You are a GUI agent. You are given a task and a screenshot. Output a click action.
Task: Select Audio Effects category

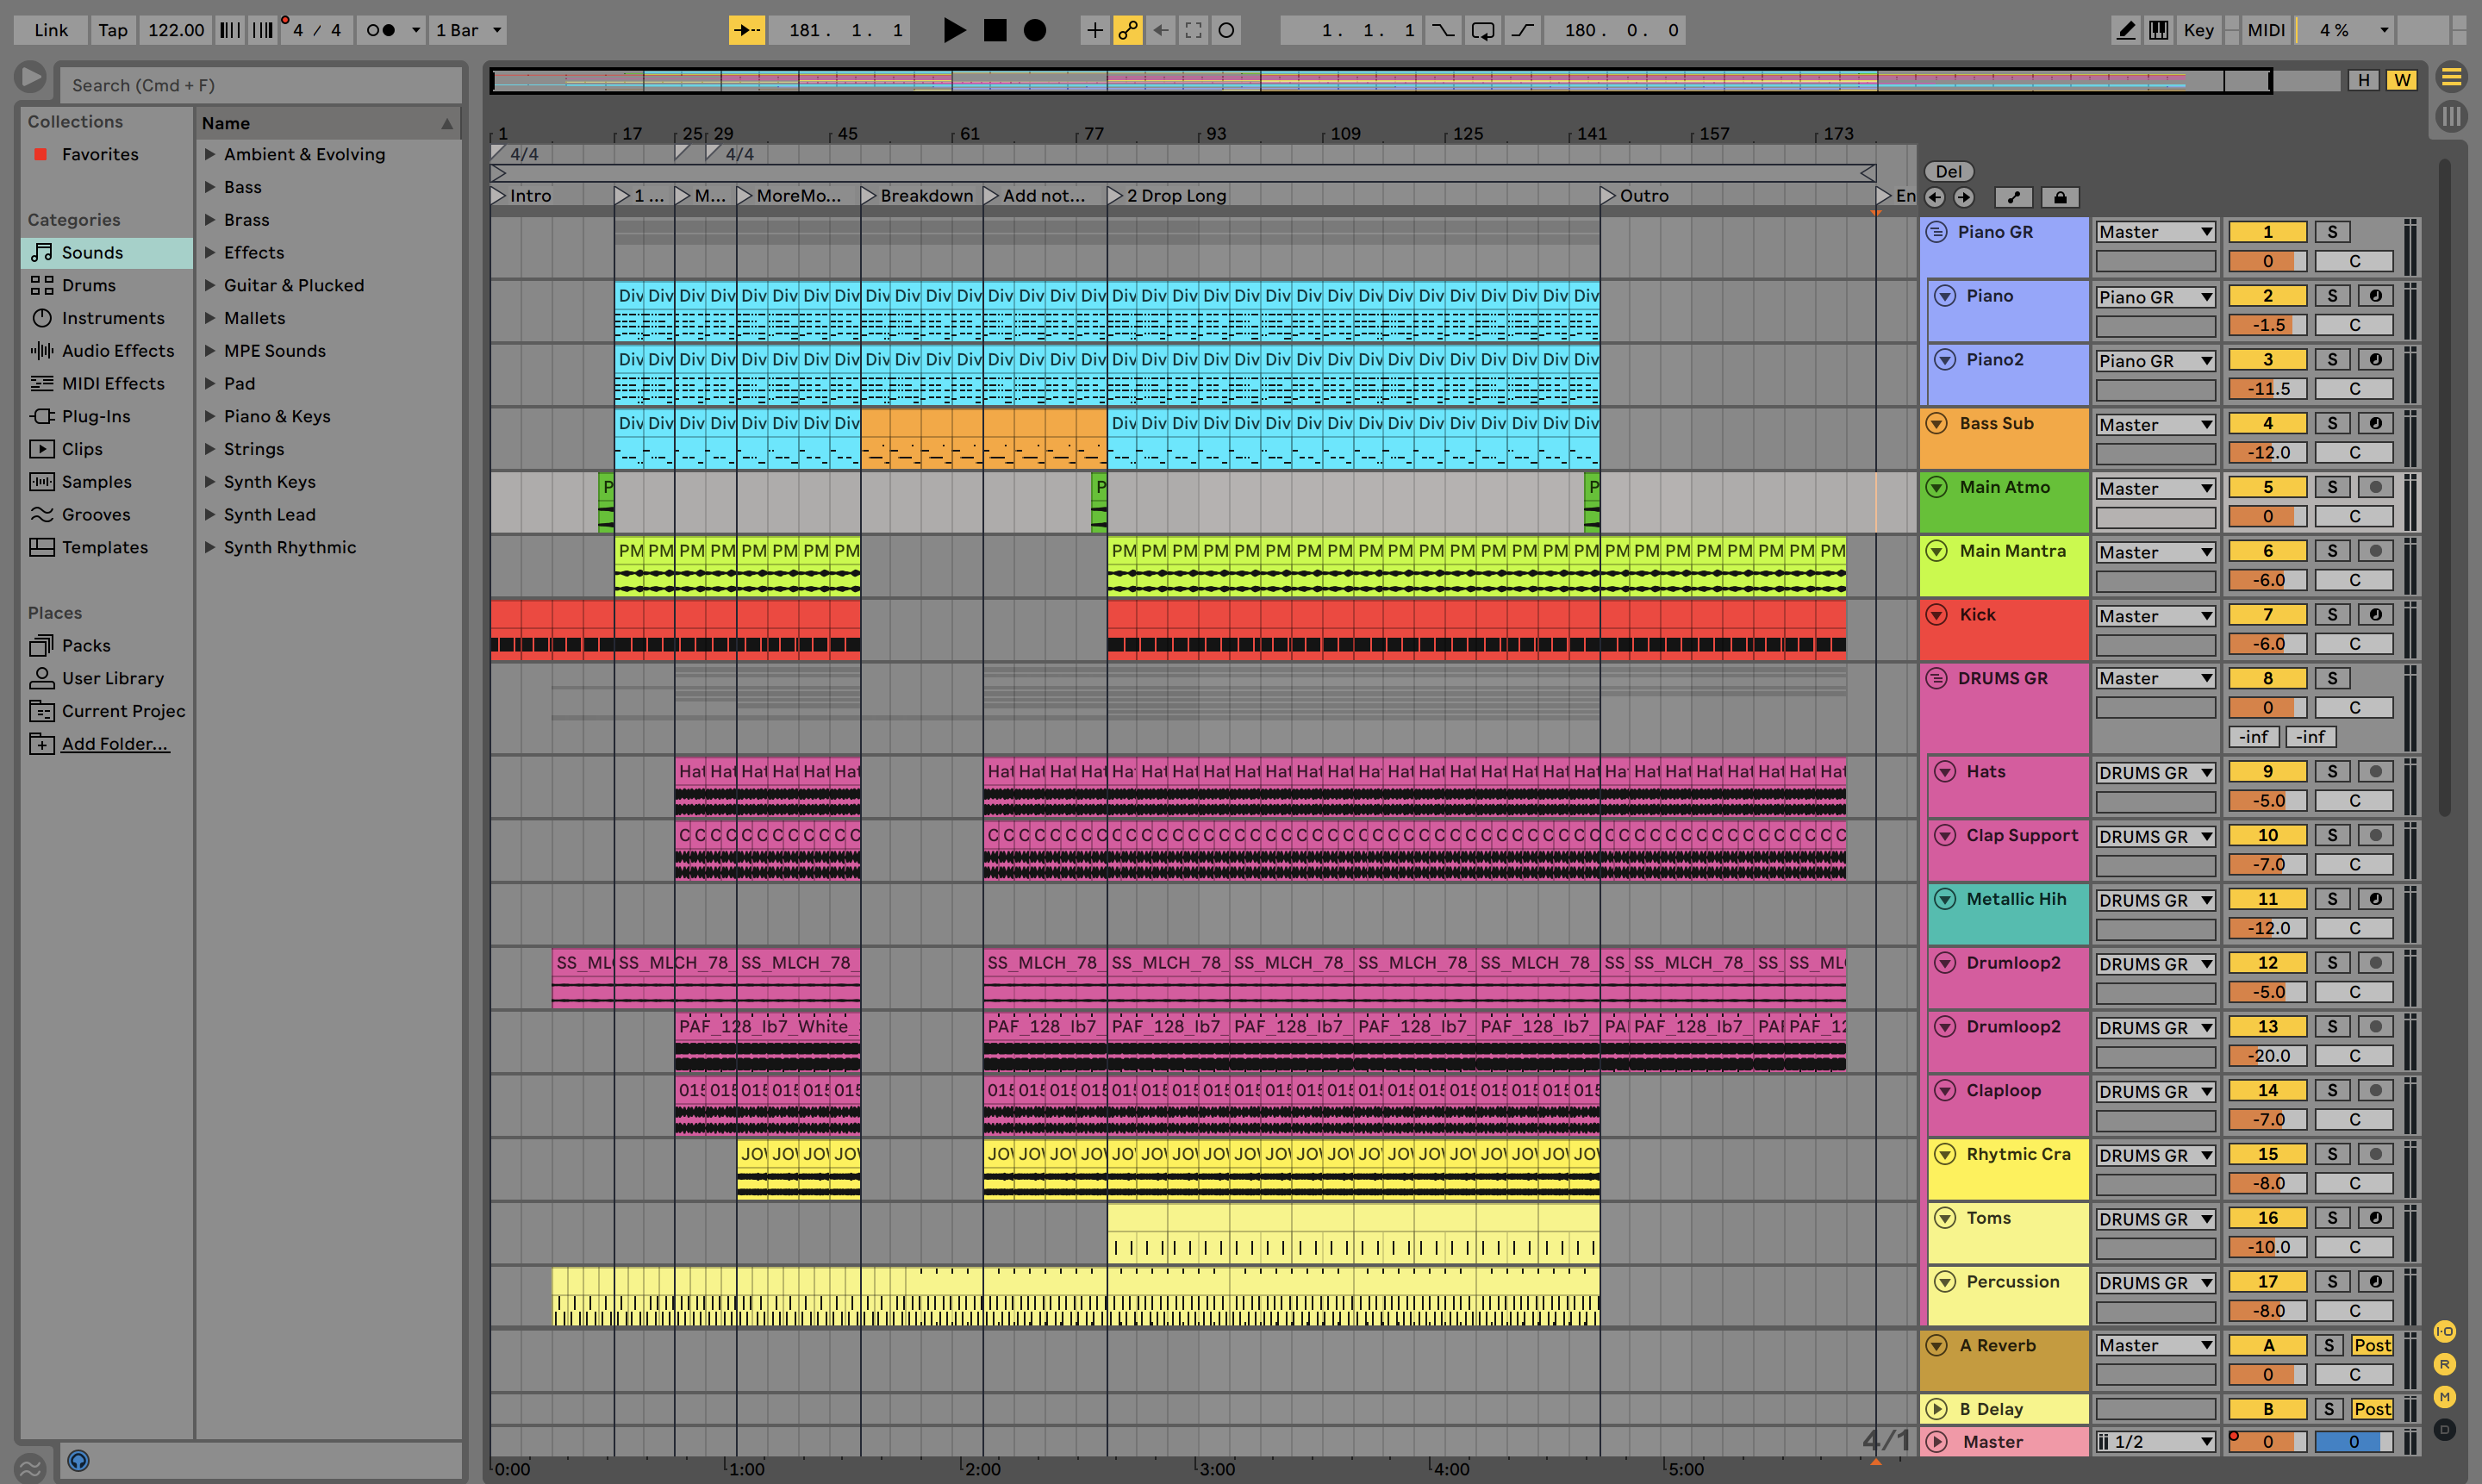(x=106, y=351)
